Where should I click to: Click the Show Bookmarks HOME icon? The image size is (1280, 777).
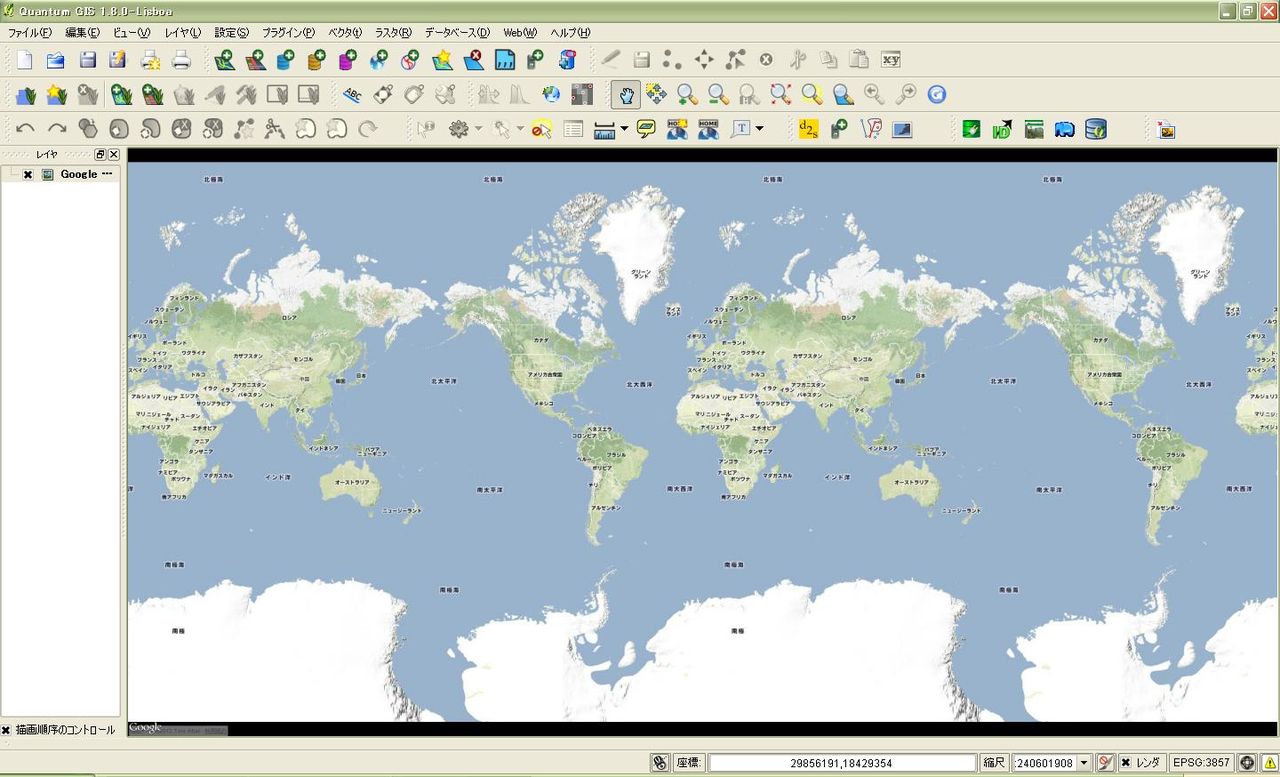tap(708, 128)
